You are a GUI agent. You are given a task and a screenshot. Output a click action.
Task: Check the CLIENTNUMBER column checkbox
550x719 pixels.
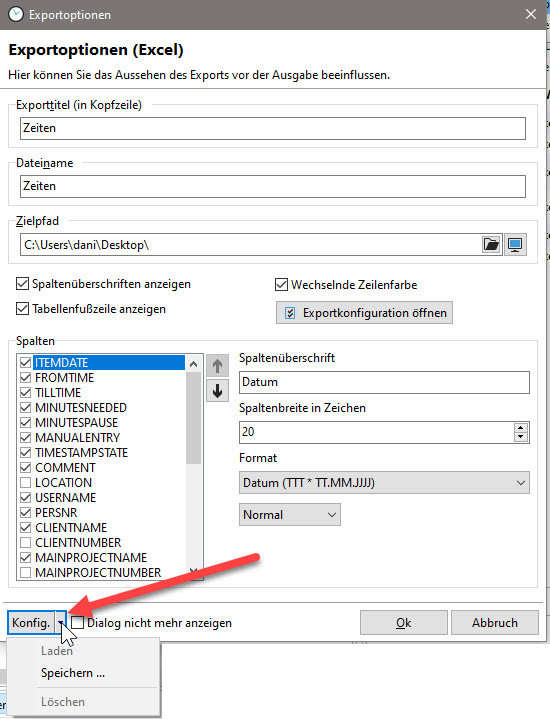click(x=26, y=542)
